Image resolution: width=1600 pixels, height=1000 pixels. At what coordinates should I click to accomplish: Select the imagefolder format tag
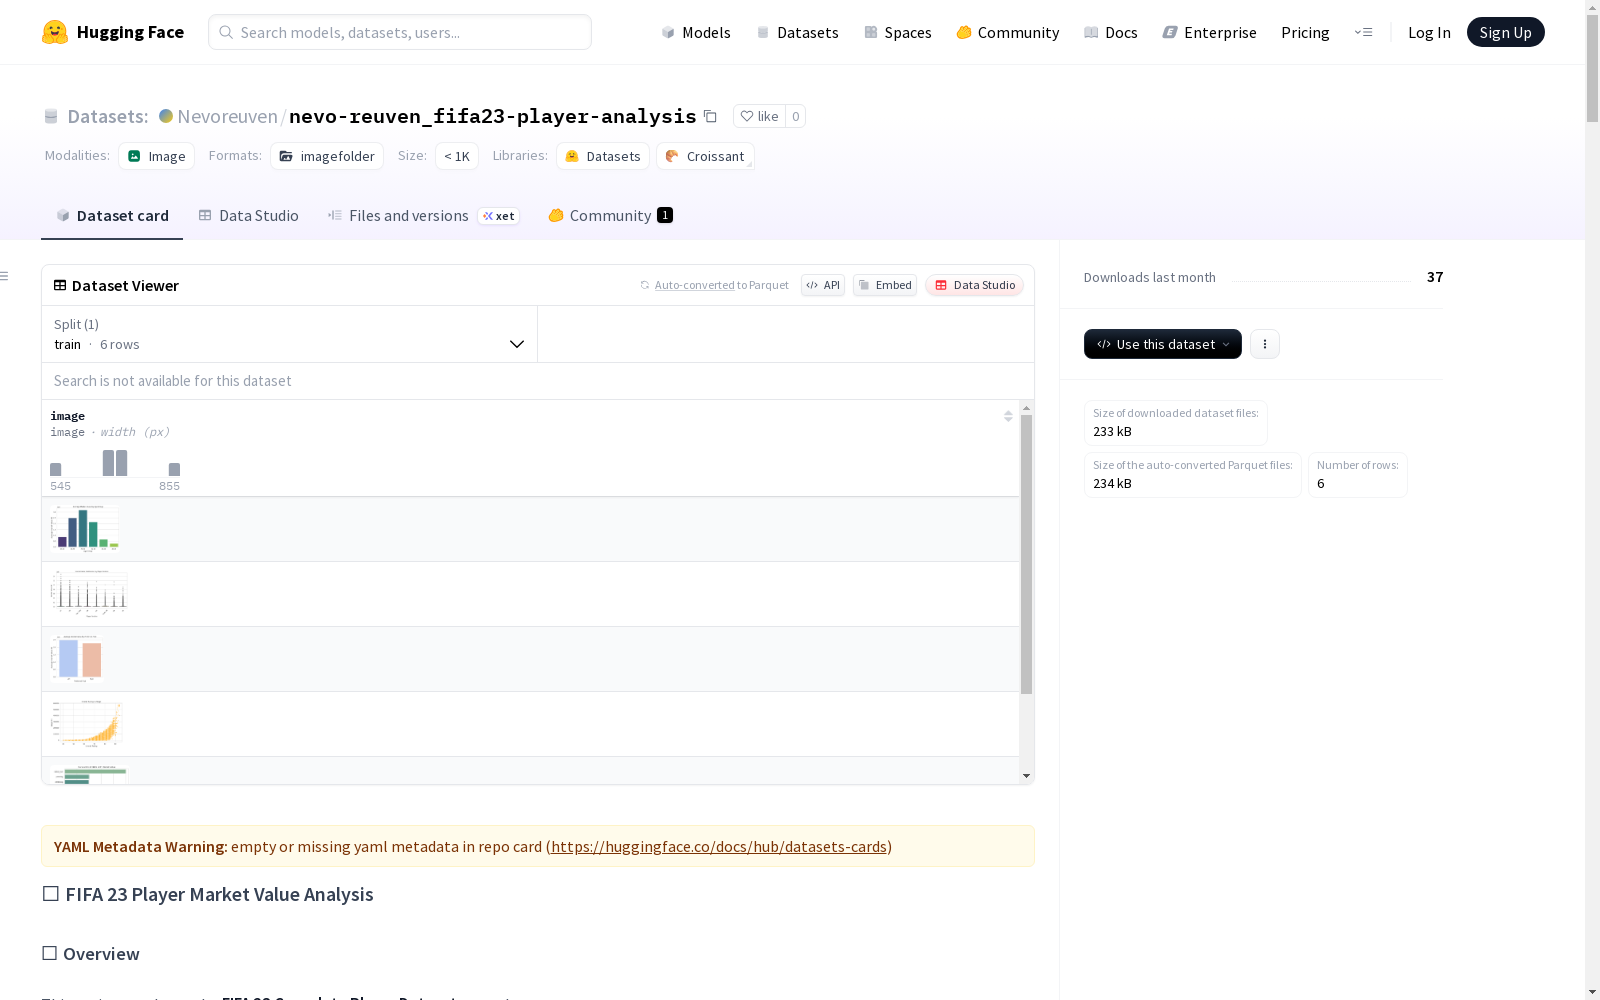[x=327, y=156]
